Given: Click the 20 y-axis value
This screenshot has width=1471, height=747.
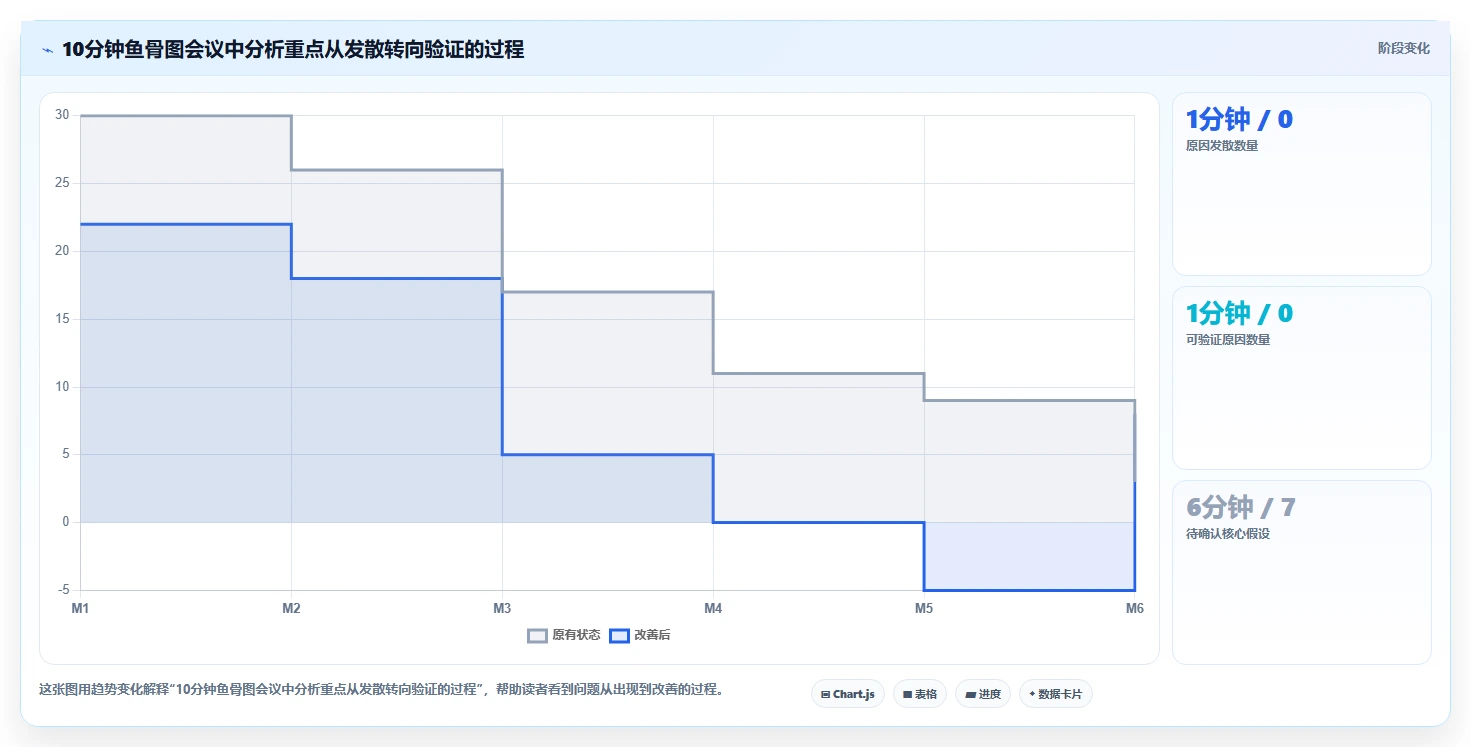Looking at the screenshot, I should tap(62, 251).
